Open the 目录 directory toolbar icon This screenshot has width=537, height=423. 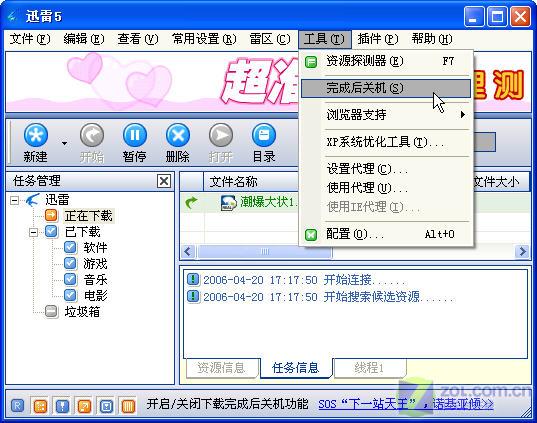point(264,135)
